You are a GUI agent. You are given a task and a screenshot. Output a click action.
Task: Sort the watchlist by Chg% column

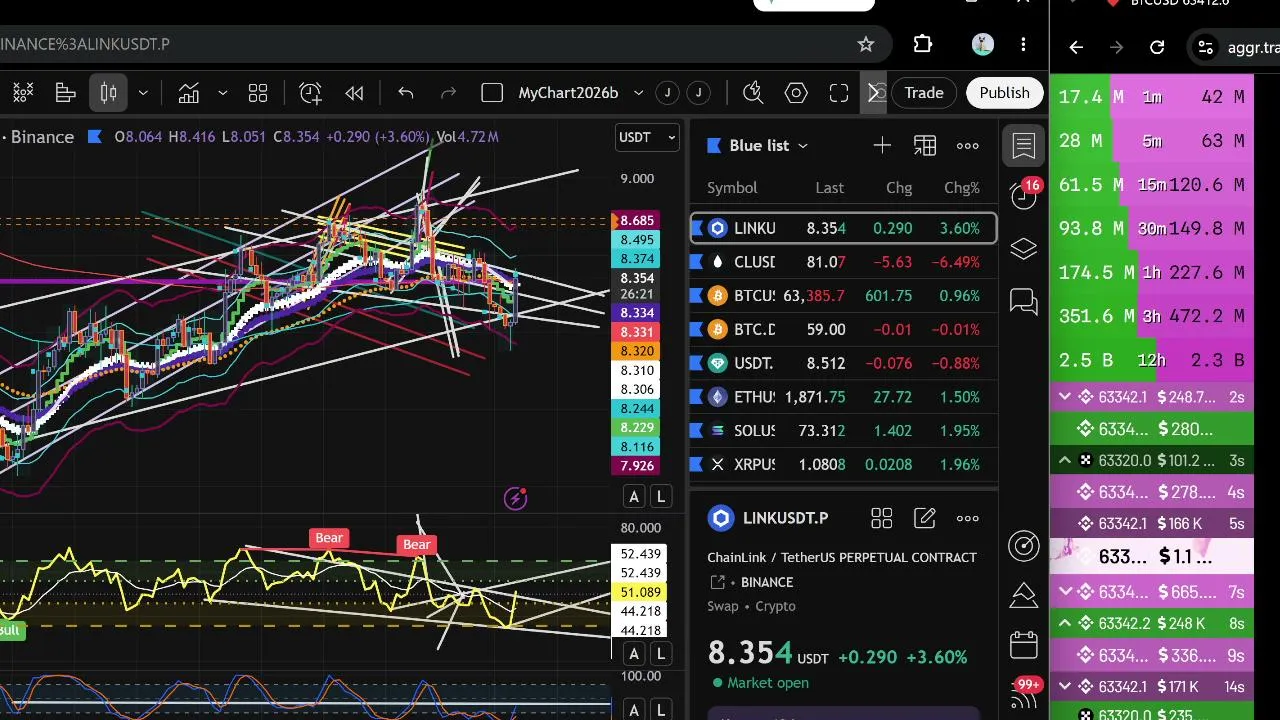(962, 188)
